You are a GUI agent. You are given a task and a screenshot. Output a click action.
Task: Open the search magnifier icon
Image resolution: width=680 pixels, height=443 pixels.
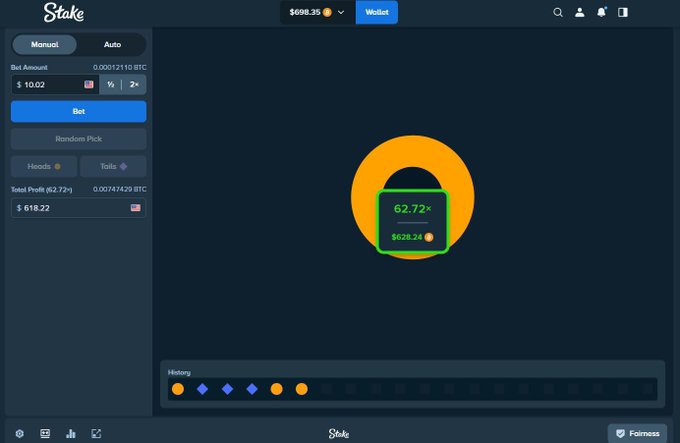(558, 13)
